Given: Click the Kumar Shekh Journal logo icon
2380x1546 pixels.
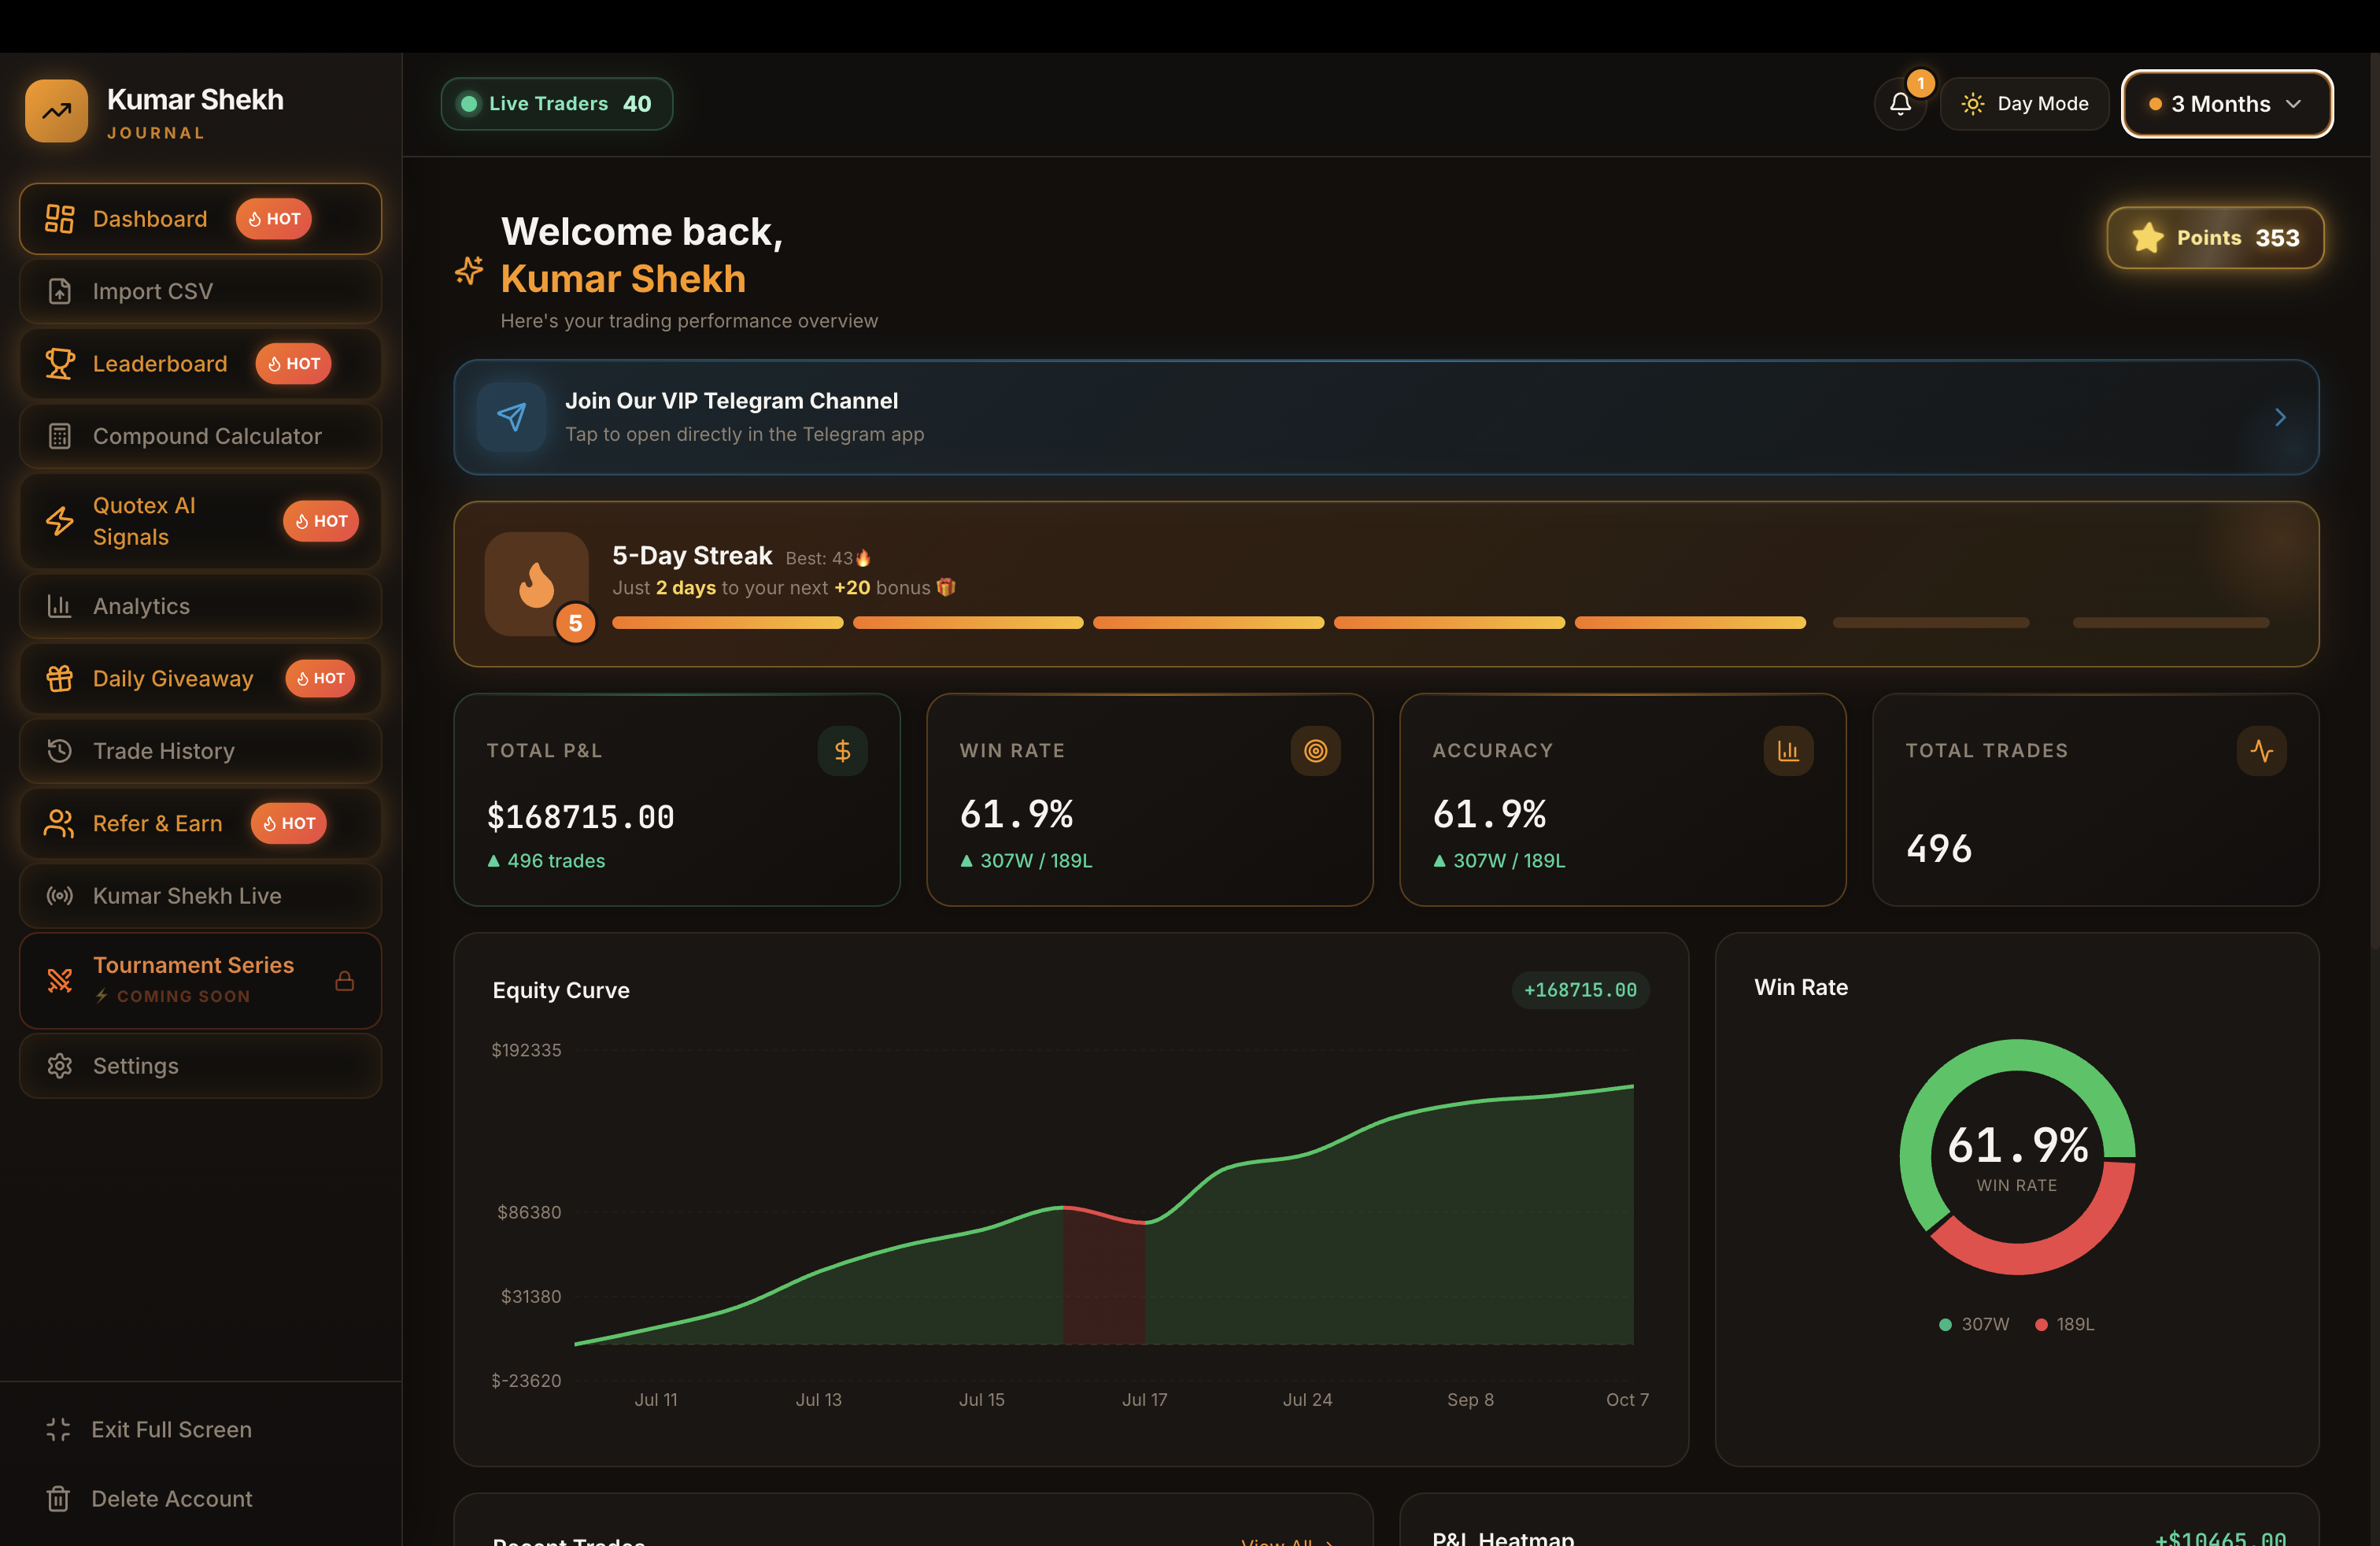Looking at the screenshot, I should coord(57,111).
